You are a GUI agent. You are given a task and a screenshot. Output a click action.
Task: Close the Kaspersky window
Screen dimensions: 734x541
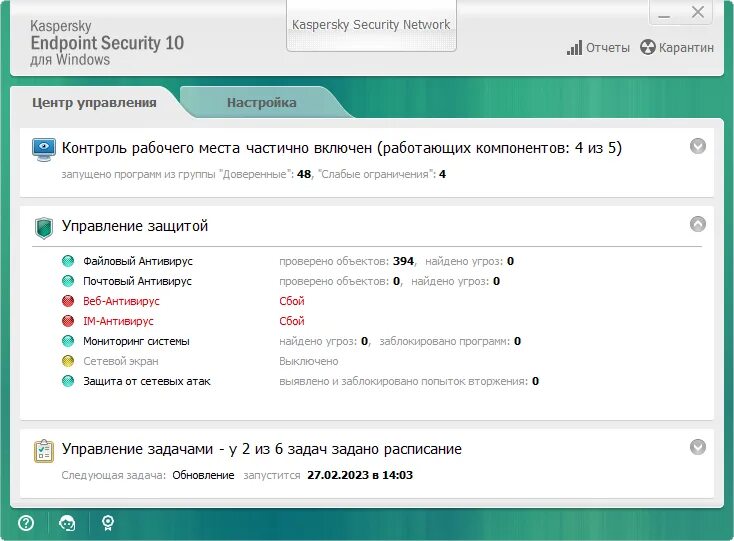[x=697, y=12]
